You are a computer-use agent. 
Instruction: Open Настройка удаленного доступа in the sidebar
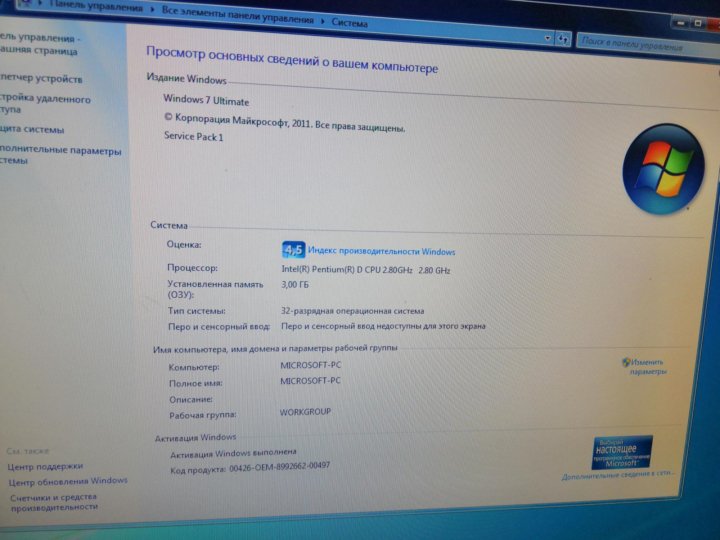coord(45,104)
